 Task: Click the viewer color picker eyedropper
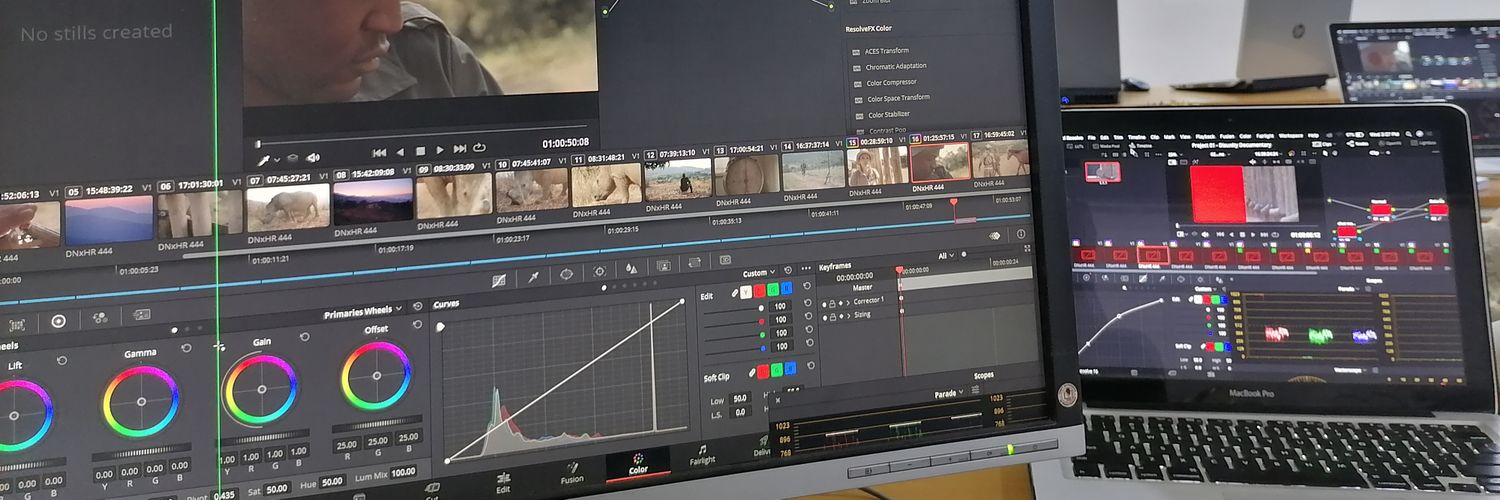click(263, 161)
